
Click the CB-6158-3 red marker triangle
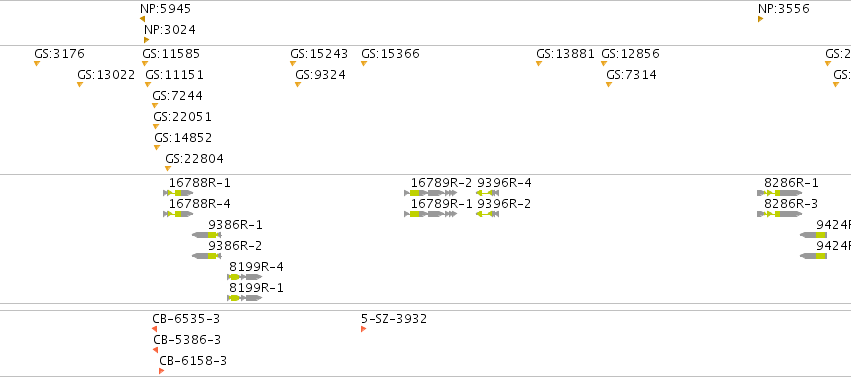[161, 371]
